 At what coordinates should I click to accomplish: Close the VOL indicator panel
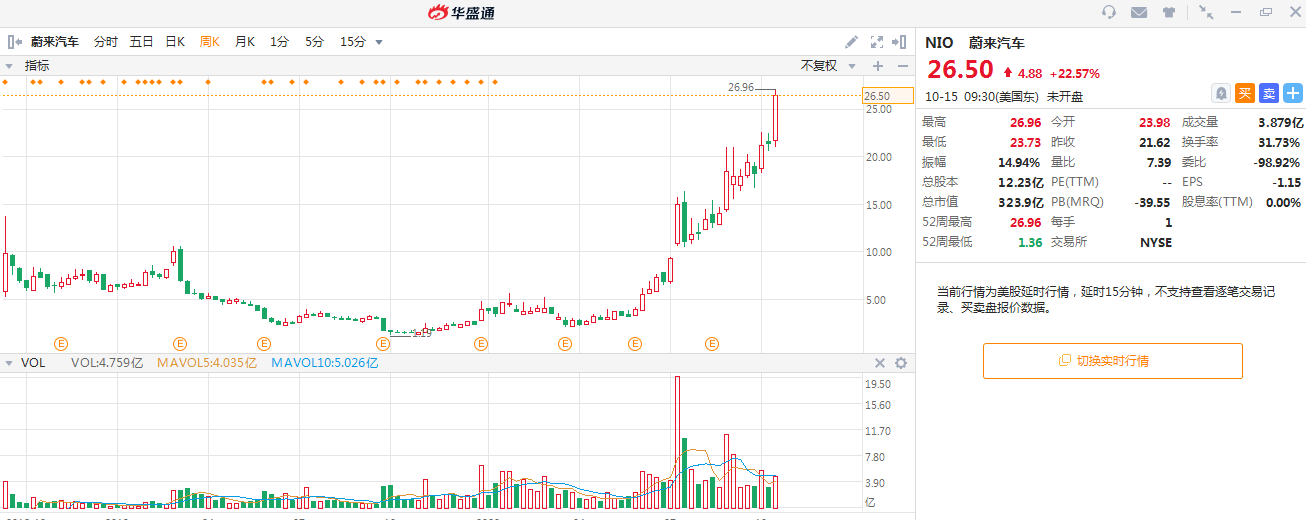[x=880, y=363]
